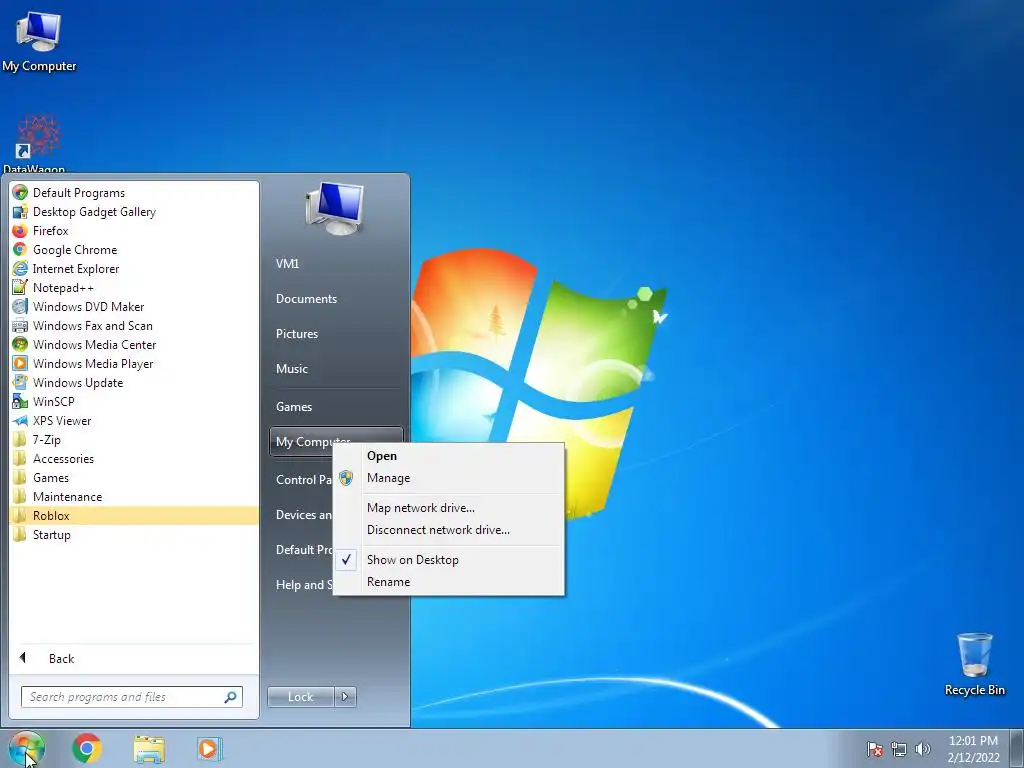Image resolution: width=1024 pixels, height=768 pixels.
Task: Choose Open in the context menu
Action: pyautogui.click(x=449, y=456)
